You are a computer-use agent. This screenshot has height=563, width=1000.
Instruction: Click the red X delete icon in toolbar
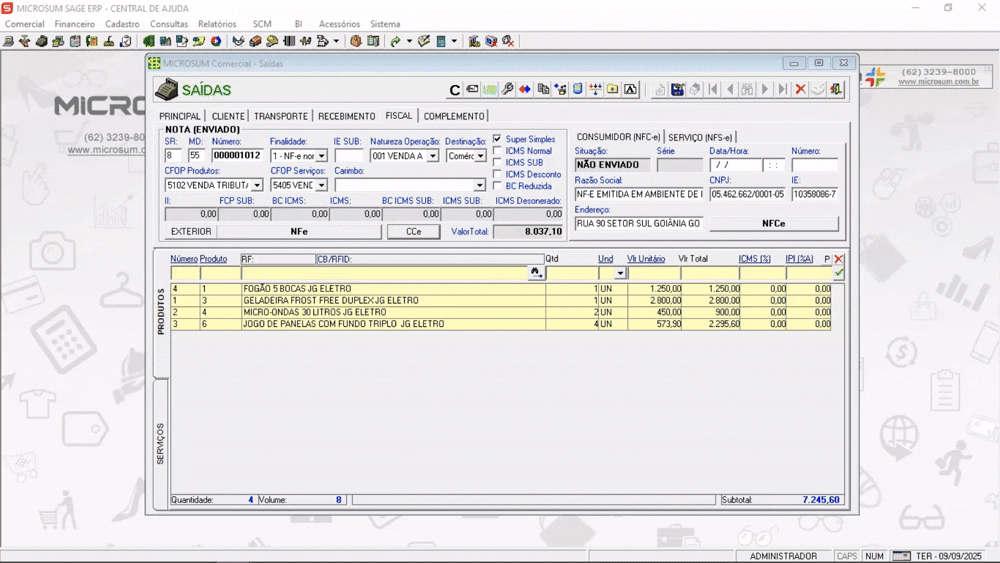point(800,90)
